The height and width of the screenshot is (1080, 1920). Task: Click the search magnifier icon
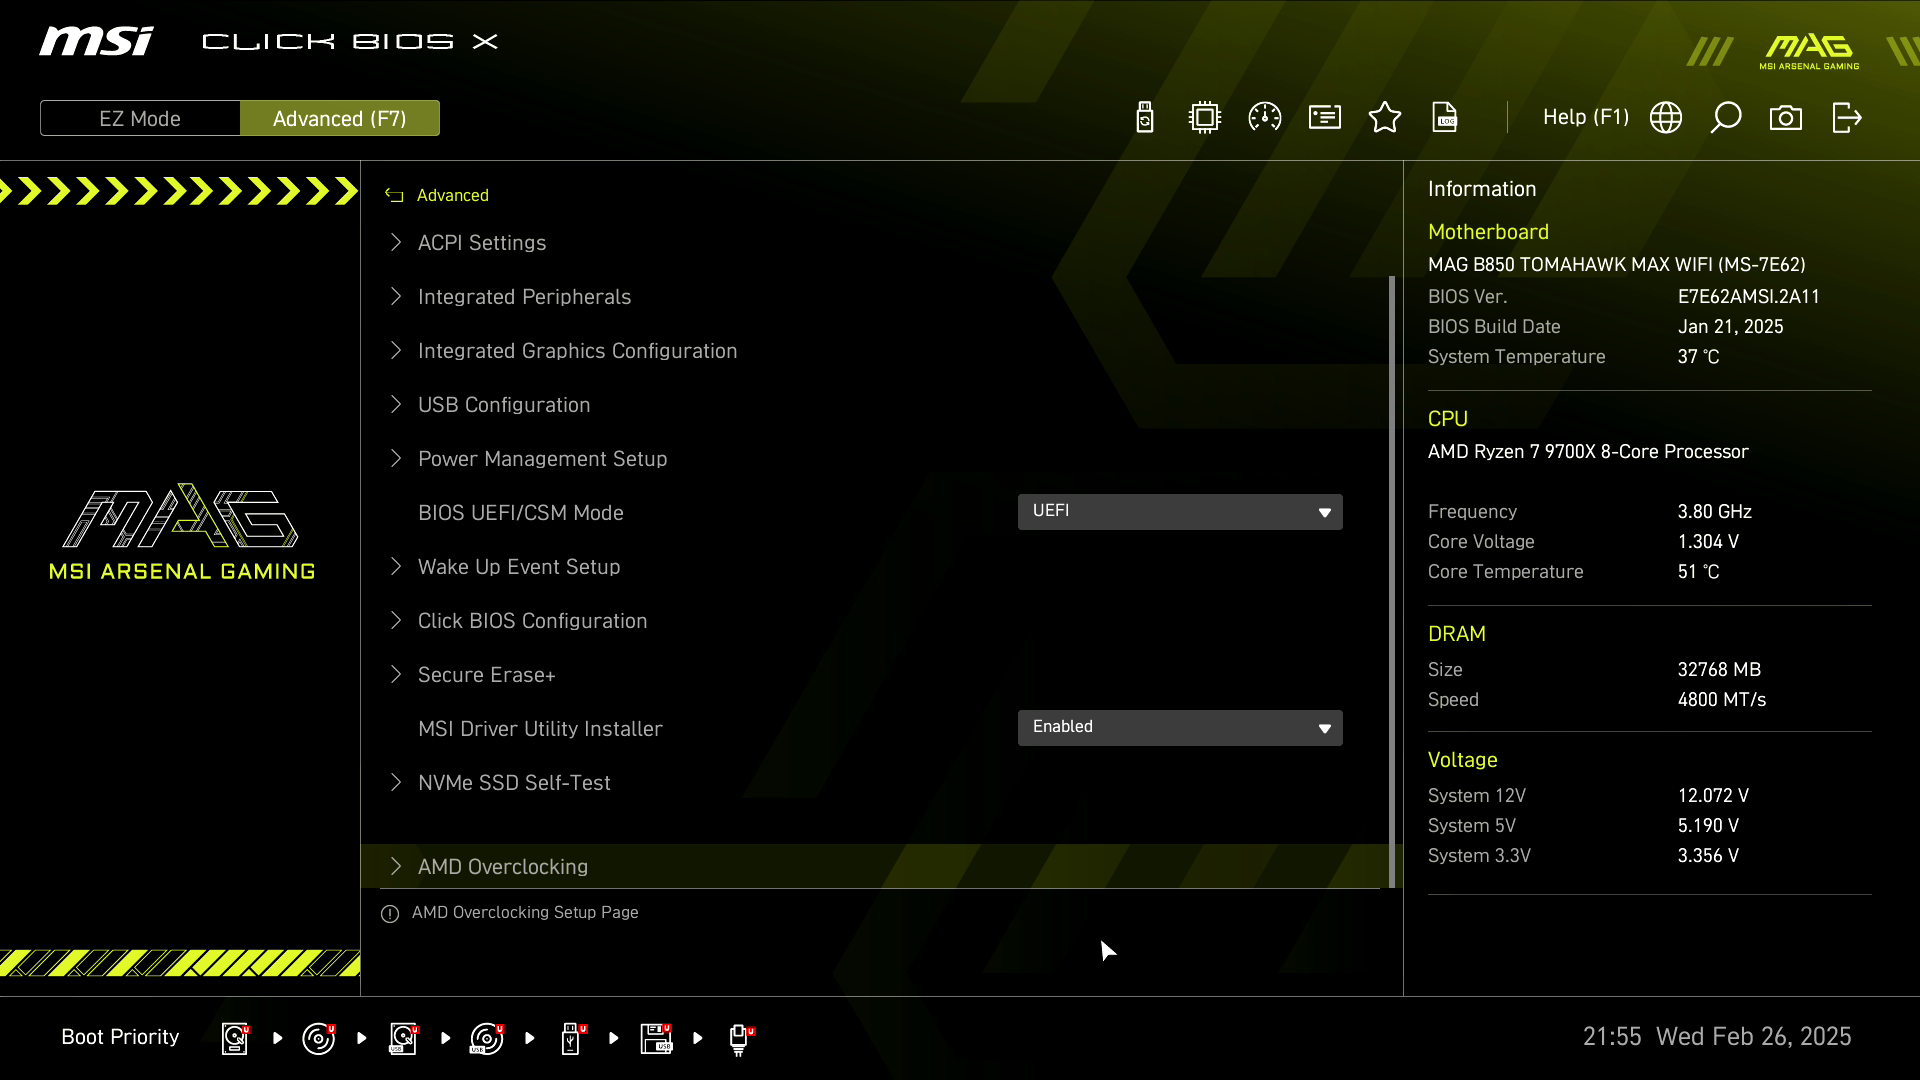coord(1726,118)
